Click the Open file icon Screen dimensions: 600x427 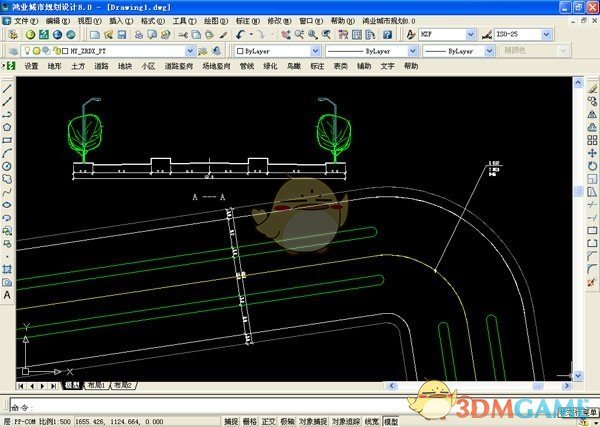(109, 35)
